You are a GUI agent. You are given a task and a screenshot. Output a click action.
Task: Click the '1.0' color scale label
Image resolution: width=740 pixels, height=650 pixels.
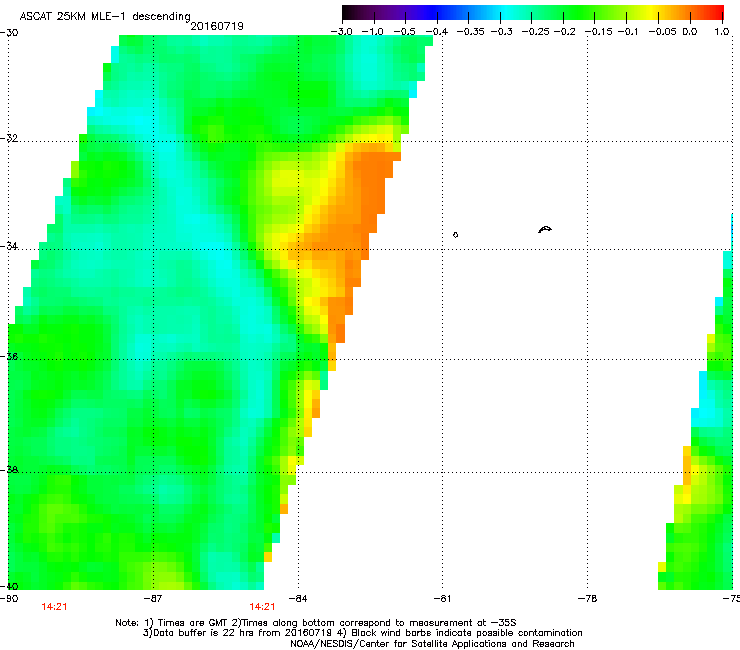722,32
